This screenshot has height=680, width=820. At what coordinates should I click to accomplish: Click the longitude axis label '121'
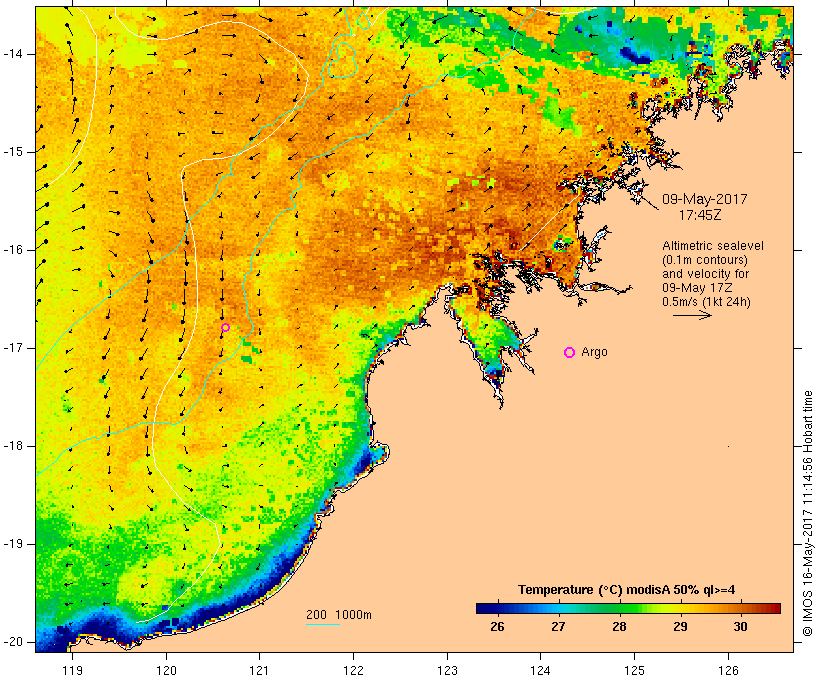pos(259,670)
